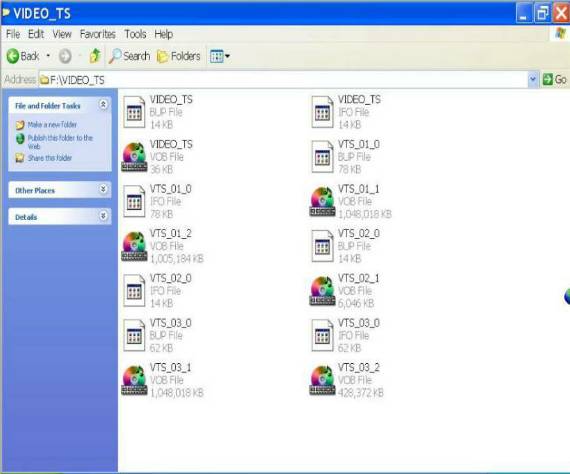
Task: Go up one folder level icon
Action: pyautogui.click(x=95, y=56)
